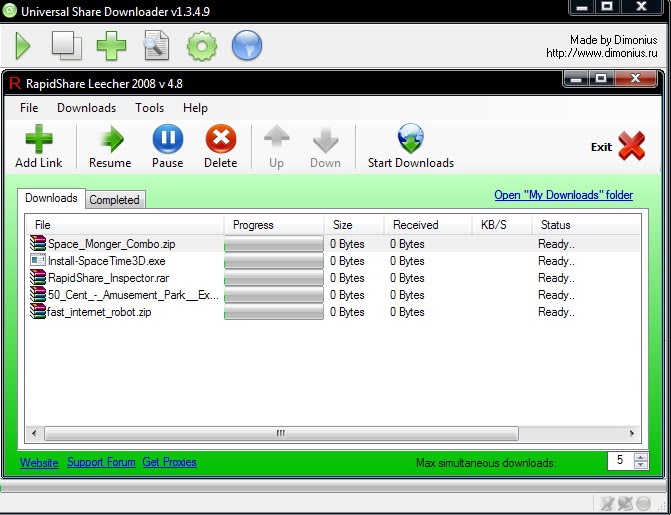Sort by the Received column header
Viewport: 671px width, 515px height.
428,225
